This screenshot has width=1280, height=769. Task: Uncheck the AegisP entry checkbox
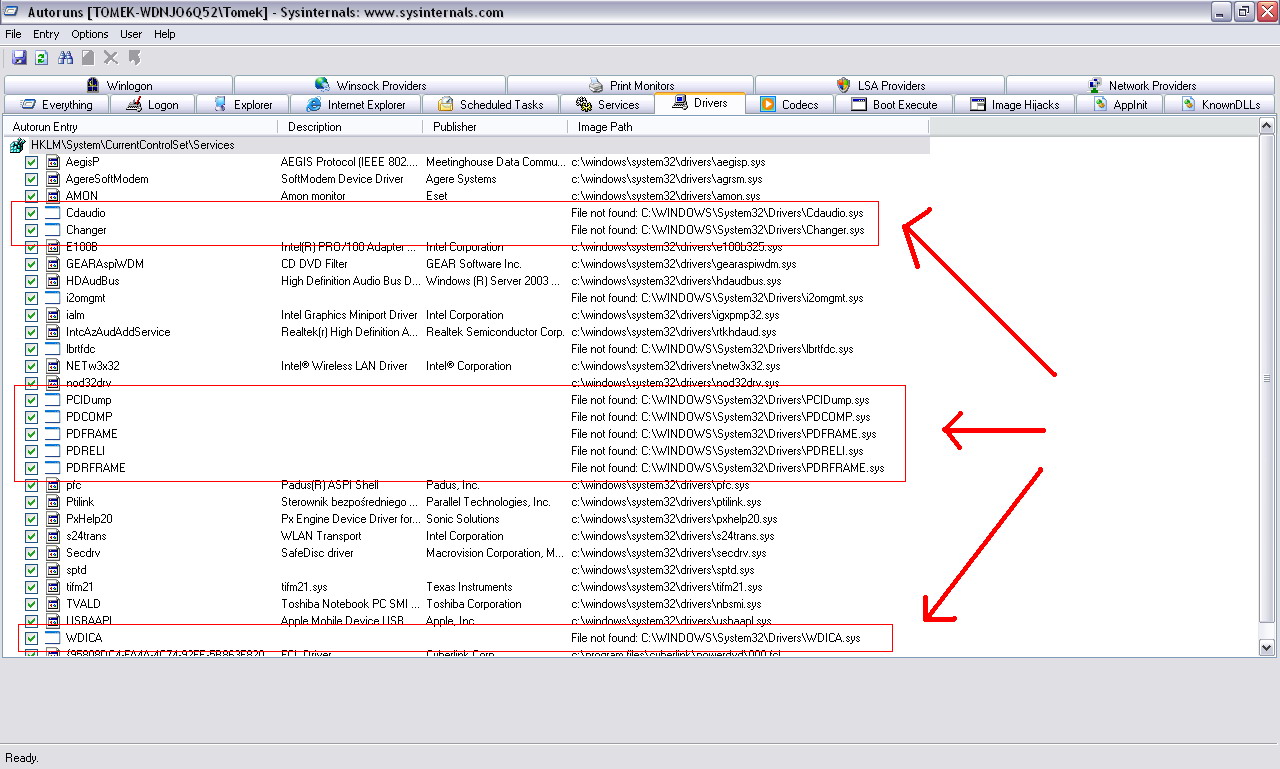[32, 162]
